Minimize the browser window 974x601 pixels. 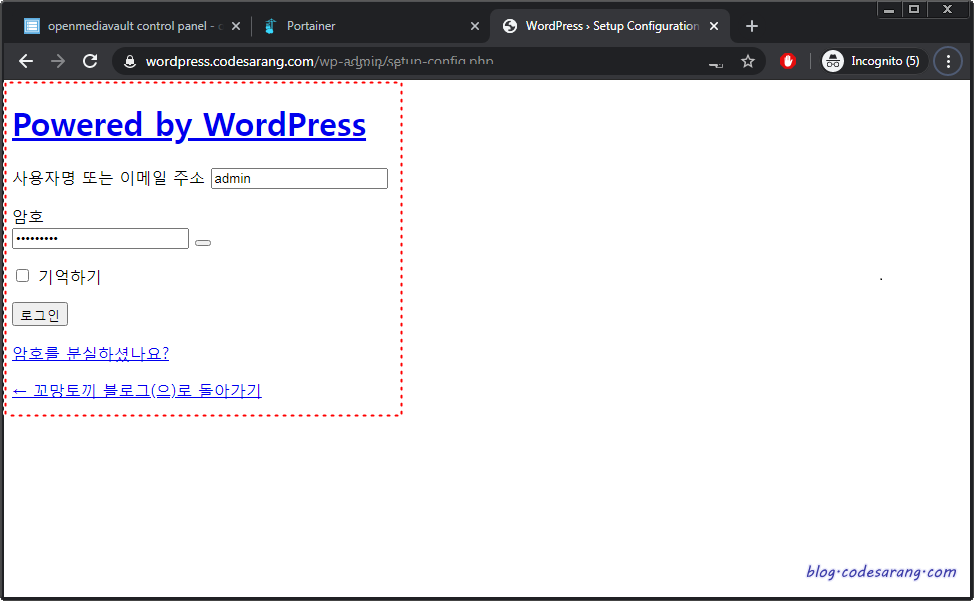click(890, 9)
